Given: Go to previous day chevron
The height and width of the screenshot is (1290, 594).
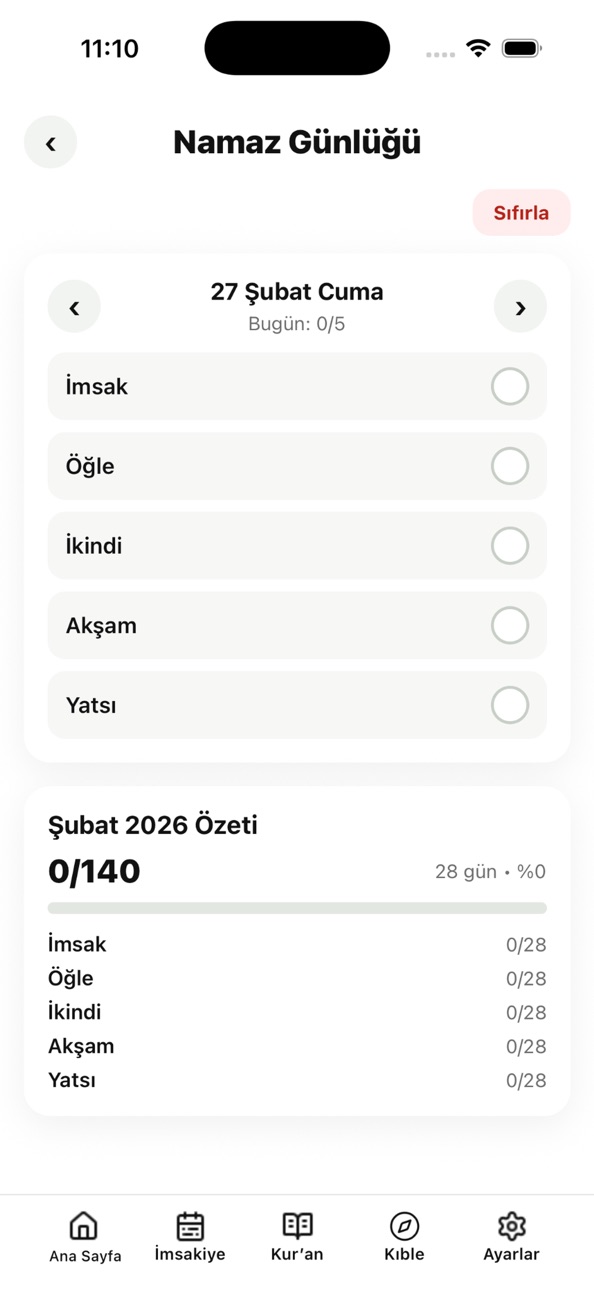Looking at the screenshot, I should (74, 306).
